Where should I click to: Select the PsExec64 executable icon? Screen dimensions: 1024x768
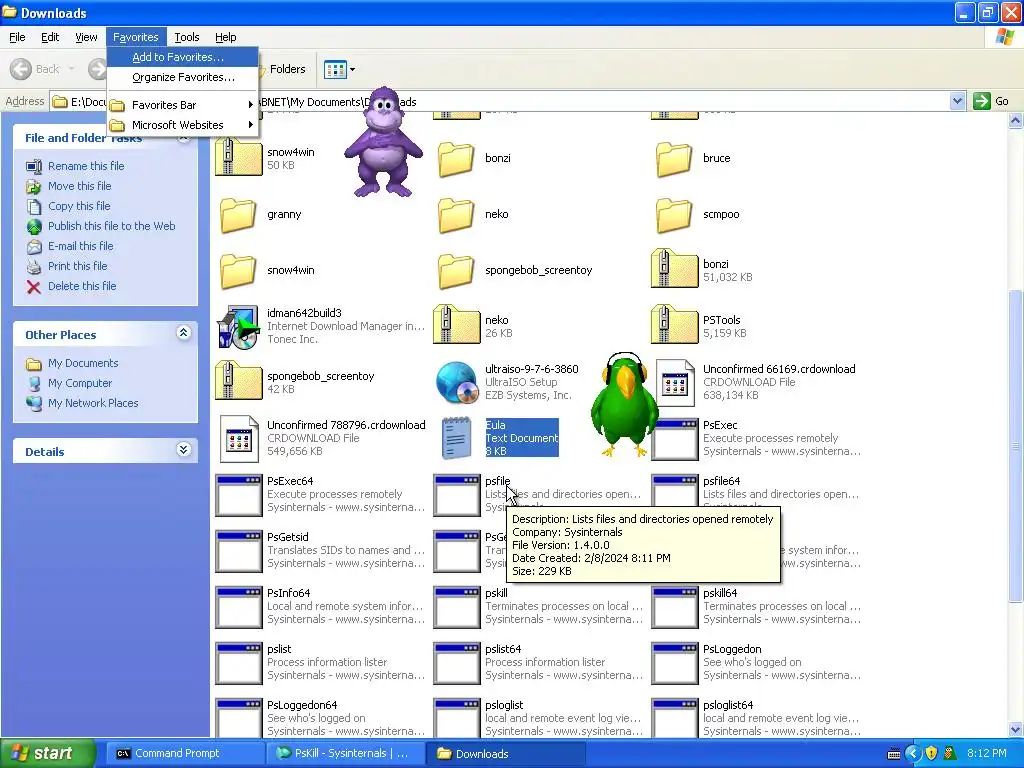239,496
